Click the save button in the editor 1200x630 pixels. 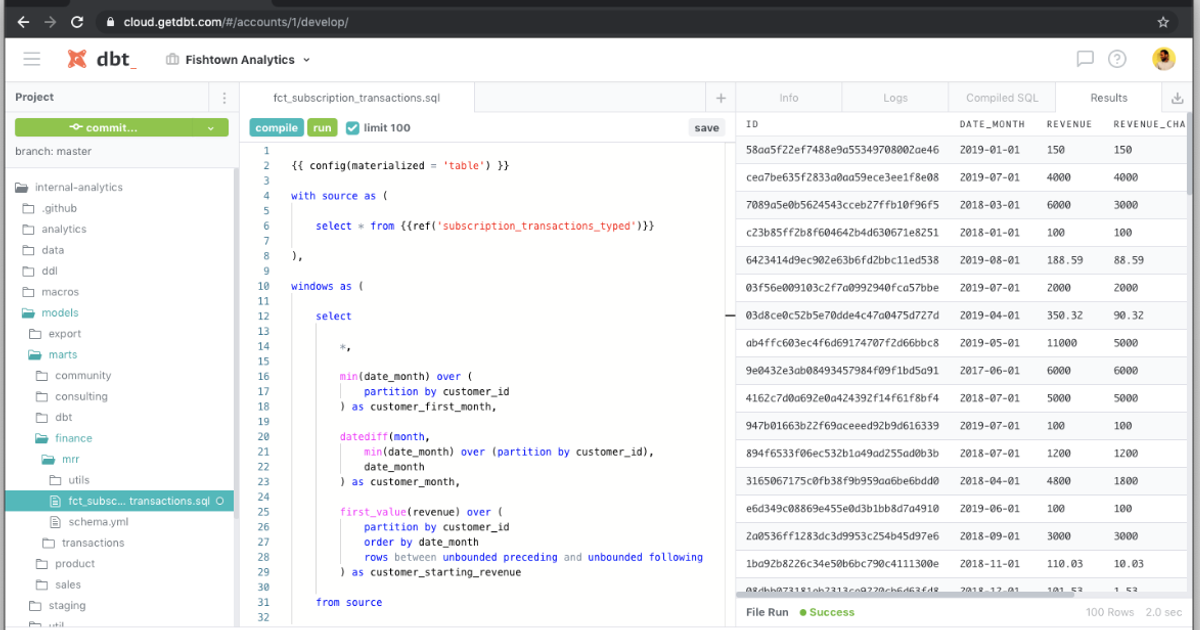pos(706,127)
